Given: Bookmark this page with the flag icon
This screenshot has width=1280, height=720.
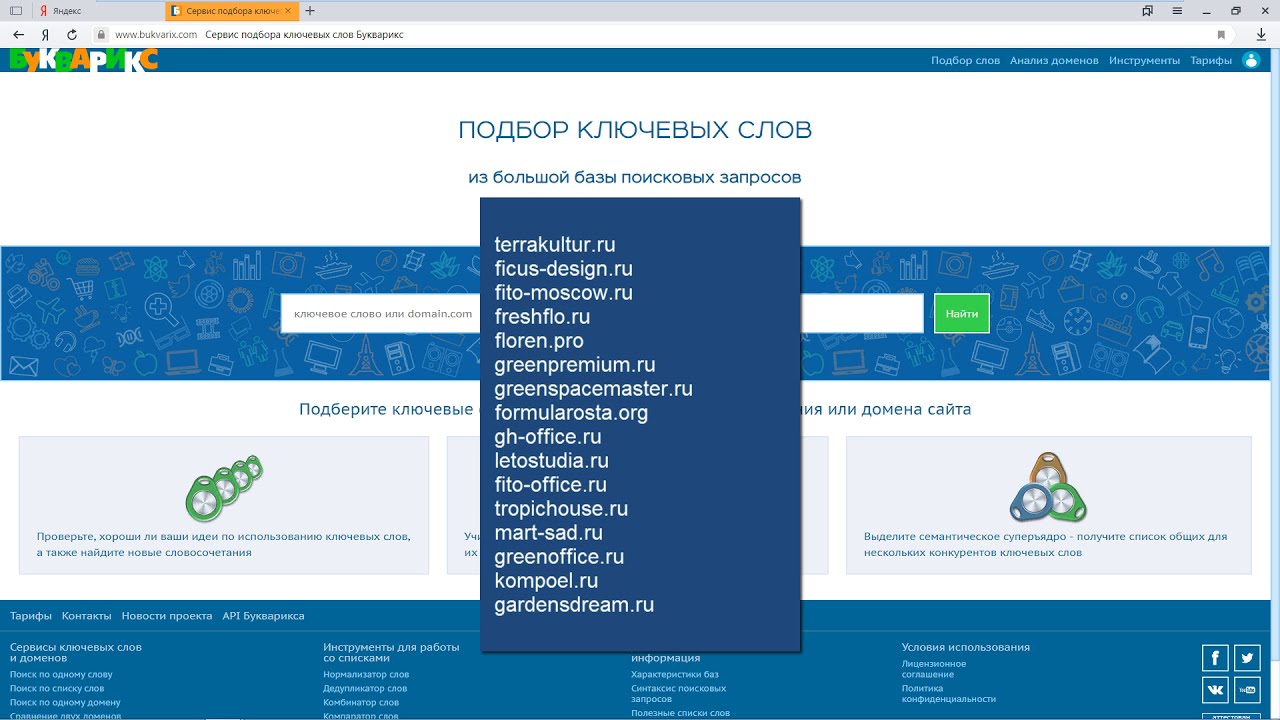Looking at the screenshot, I should coord(1221,34).
